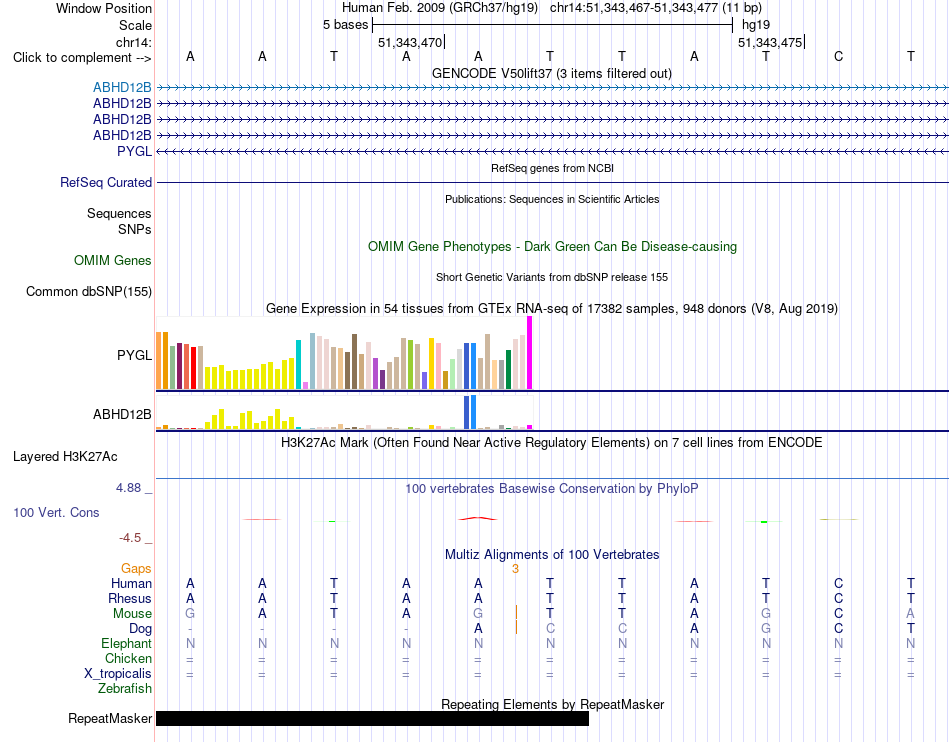Viewport: 950px width, 742px height.
Task: Click the black PYGL label beside the expression bar chart
Action: tap(134, 355)
